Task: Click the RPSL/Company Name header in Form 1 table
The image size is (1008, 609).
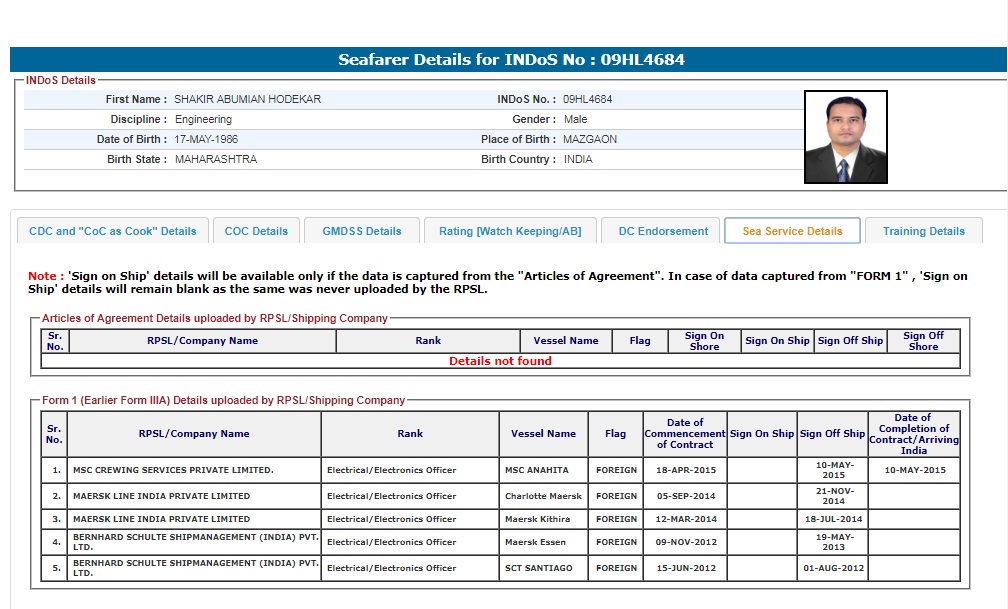Action: 194,434
